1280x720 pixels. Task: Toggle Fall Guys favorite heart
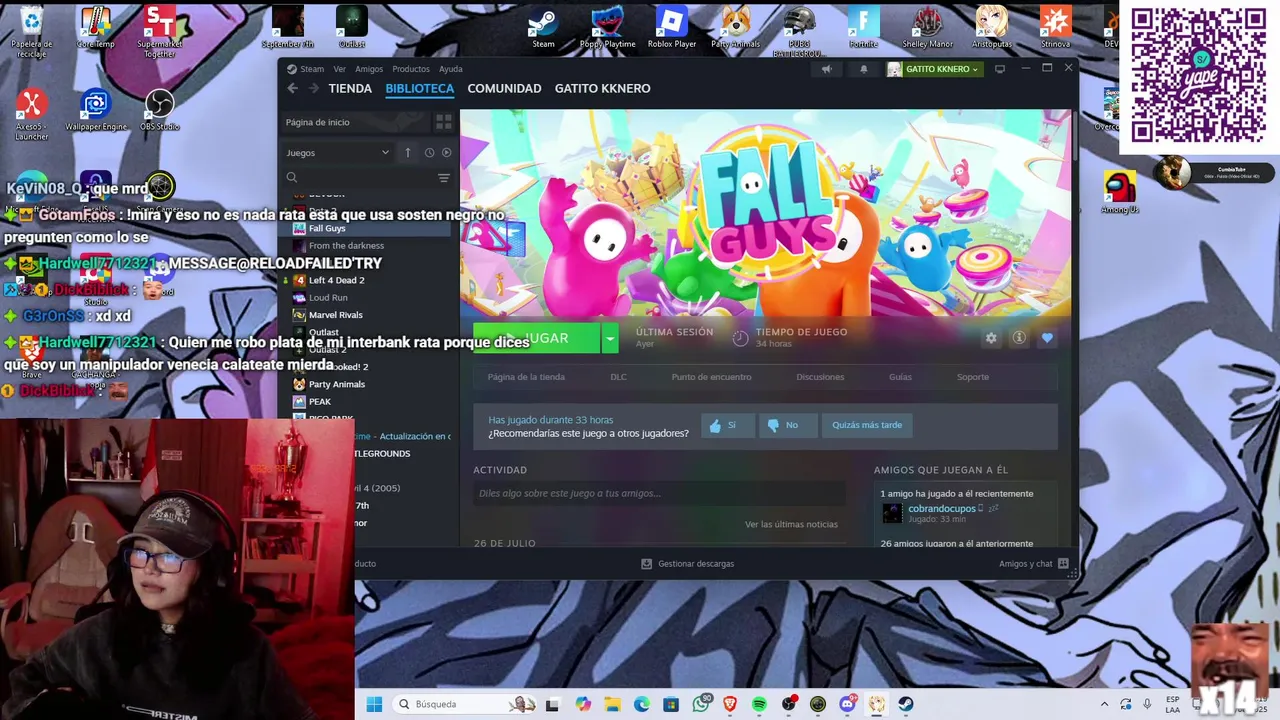point(1047,338)
